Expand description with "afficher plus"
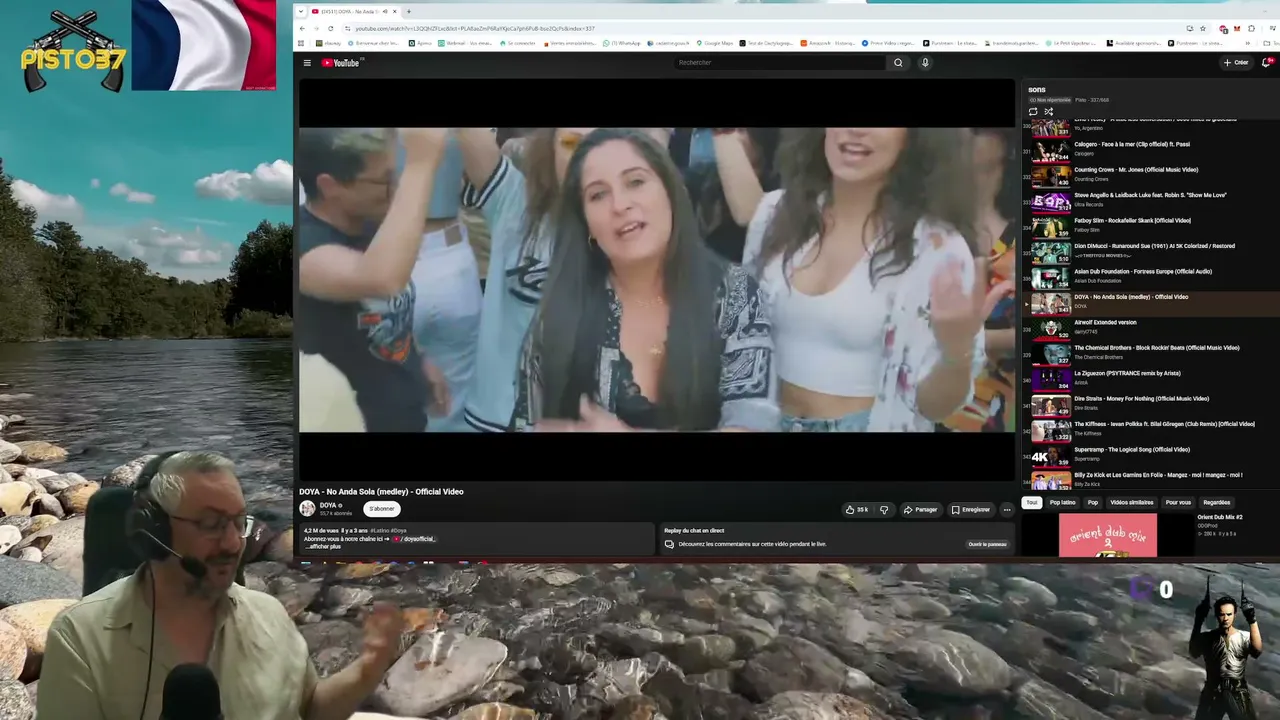Viewport: 1280px width, 720px height. pos(323,546)
